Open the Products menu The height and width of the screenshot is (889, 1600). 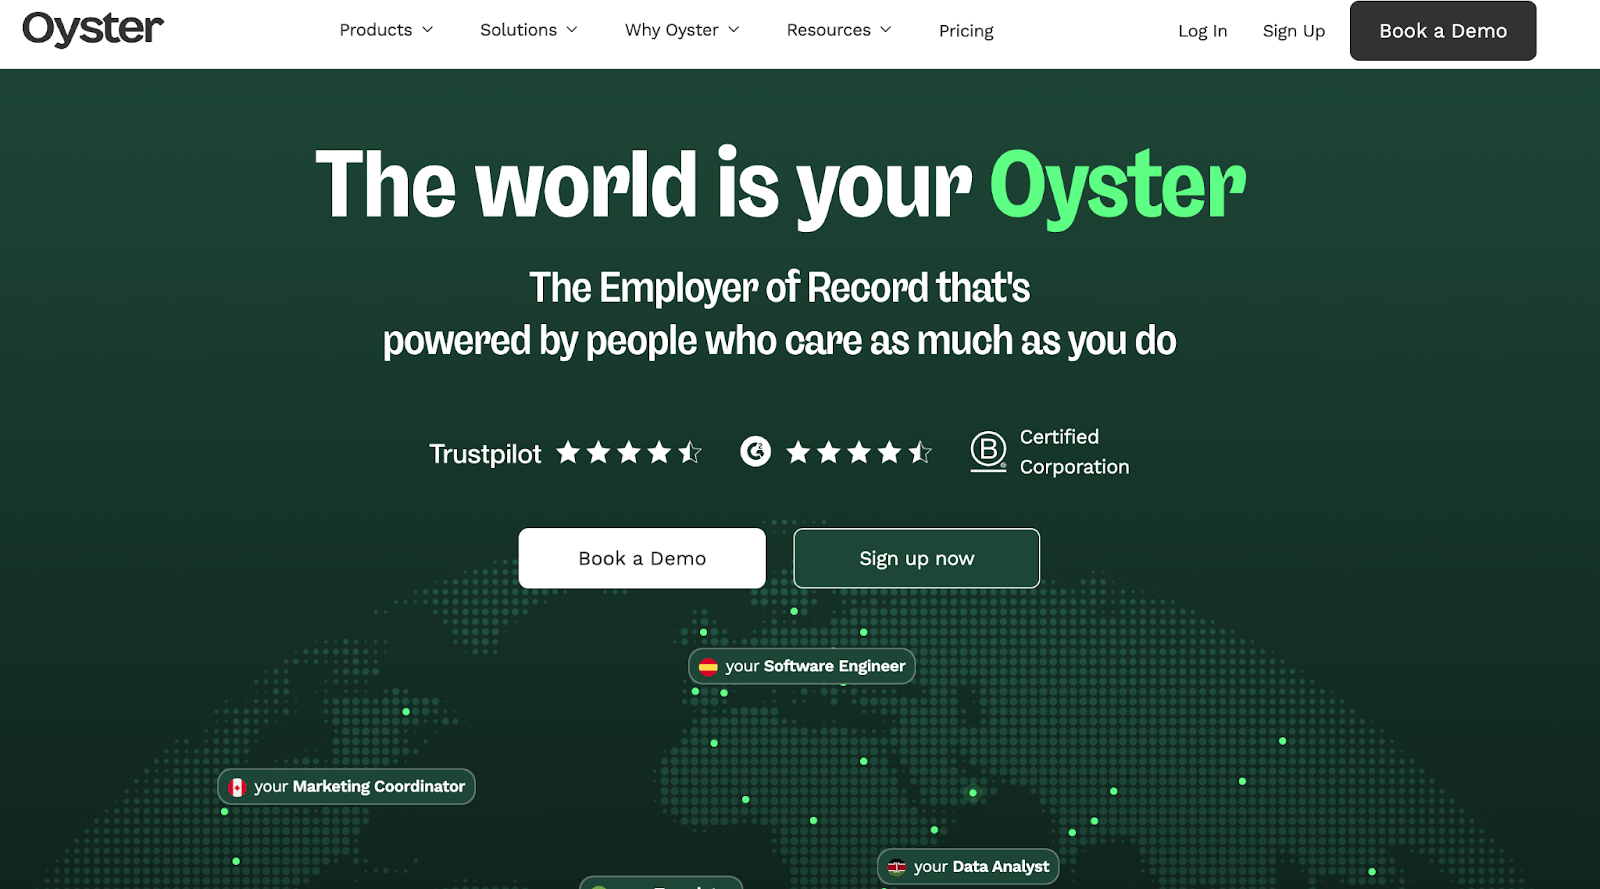tap(386, 30)
